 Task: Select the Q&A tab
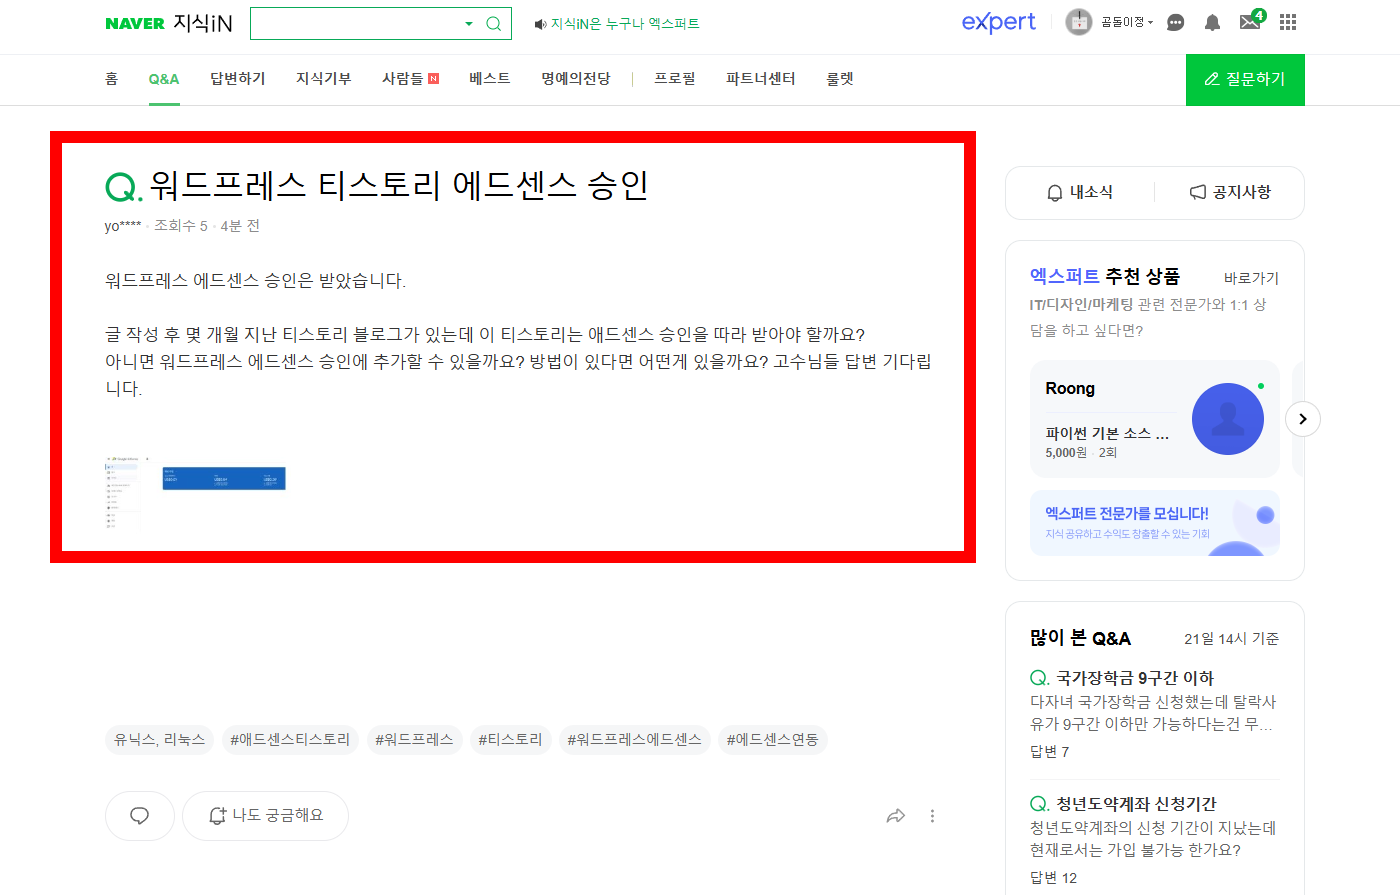[164, 79]
